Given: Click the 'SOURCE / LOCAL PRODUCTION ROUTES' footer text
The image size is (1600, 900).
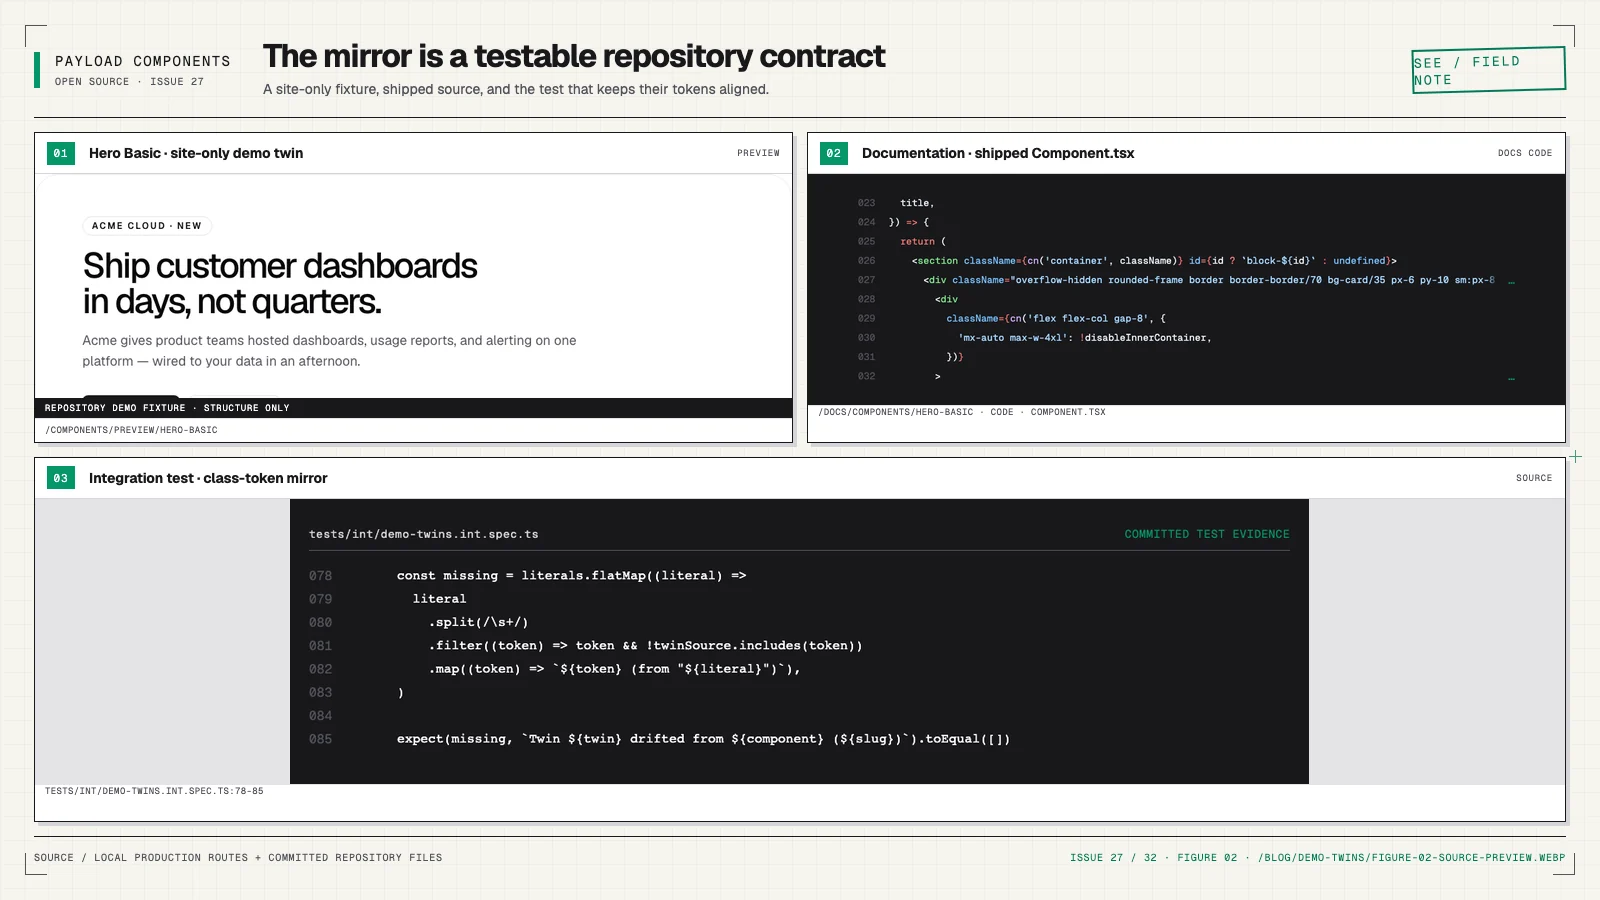Looking at the screenshot, I should pos(238,858).
